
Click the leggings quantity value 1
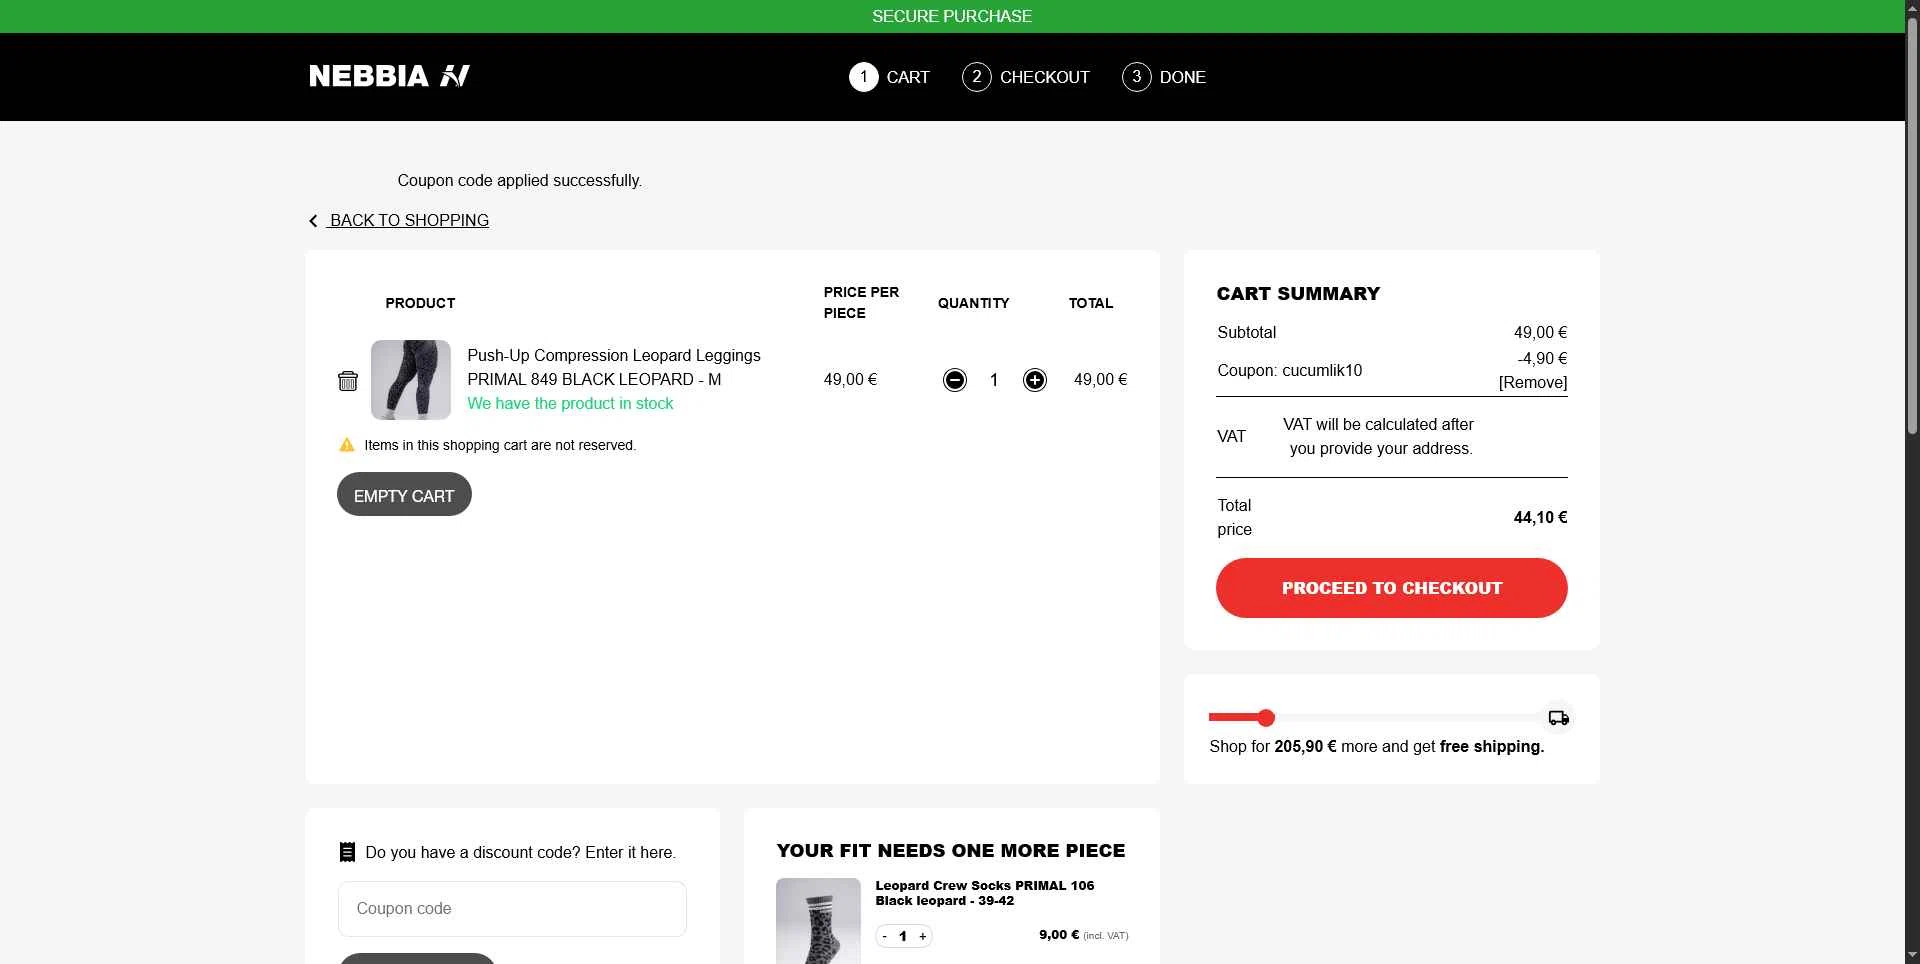(x=994, y=380)
